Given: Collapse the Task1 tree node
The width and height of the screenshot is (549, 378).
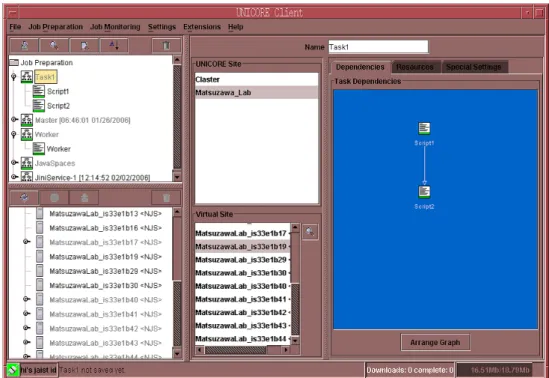Looking at the screenshot, I should pos(14,77).
